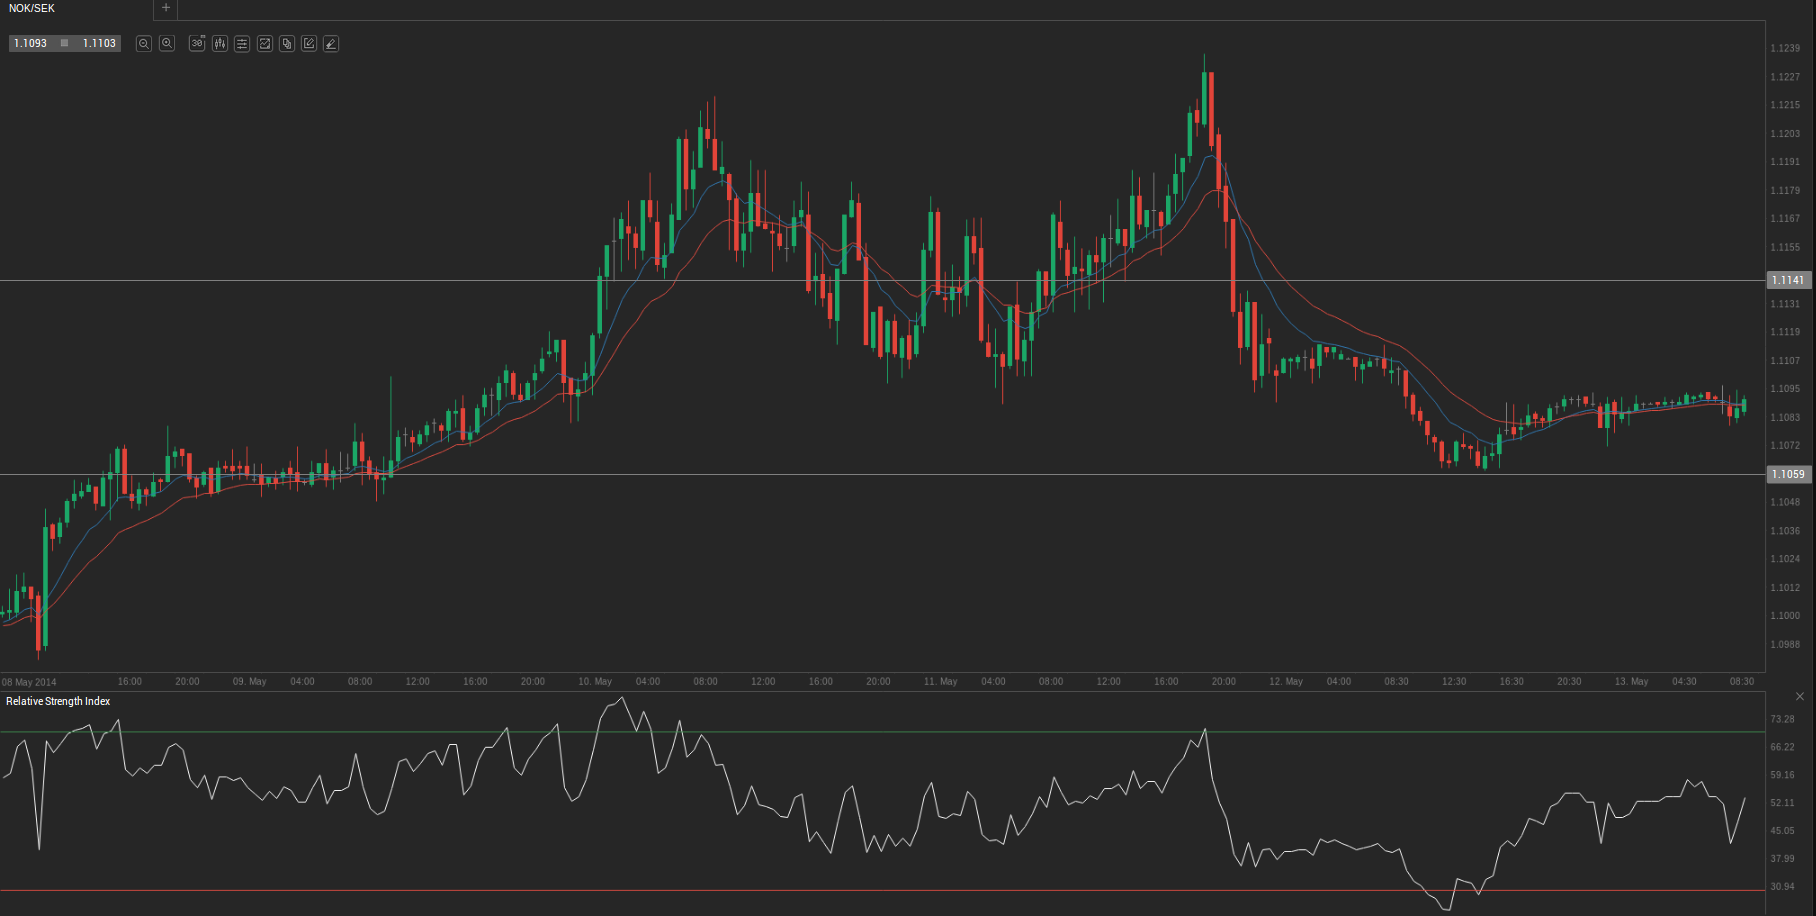
Task: Open the 30-minute timeframe selector
Action: (197, 44)
